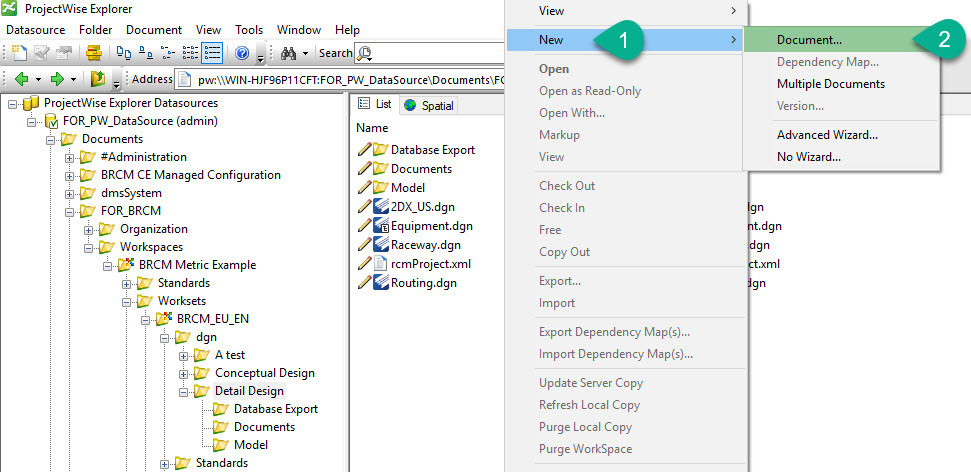The height and width of the screenshot is (472, 971).
Task: Open the binoculars search dropdown arrow
Action: pyautogui.click(x=305, y=55)
